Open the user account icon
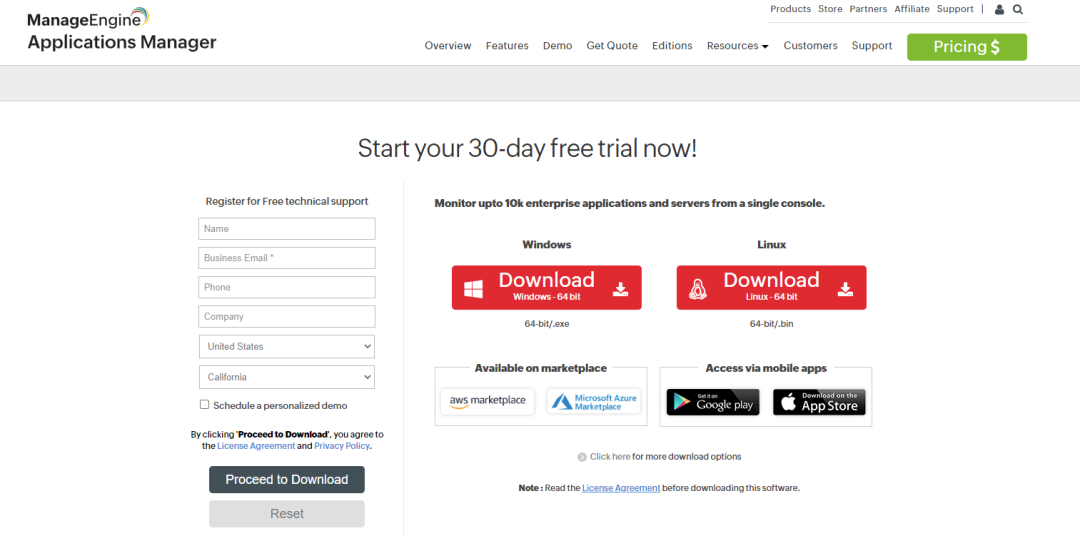The width and height of the screenshot is (1080, 536). (x=999, y=10)
